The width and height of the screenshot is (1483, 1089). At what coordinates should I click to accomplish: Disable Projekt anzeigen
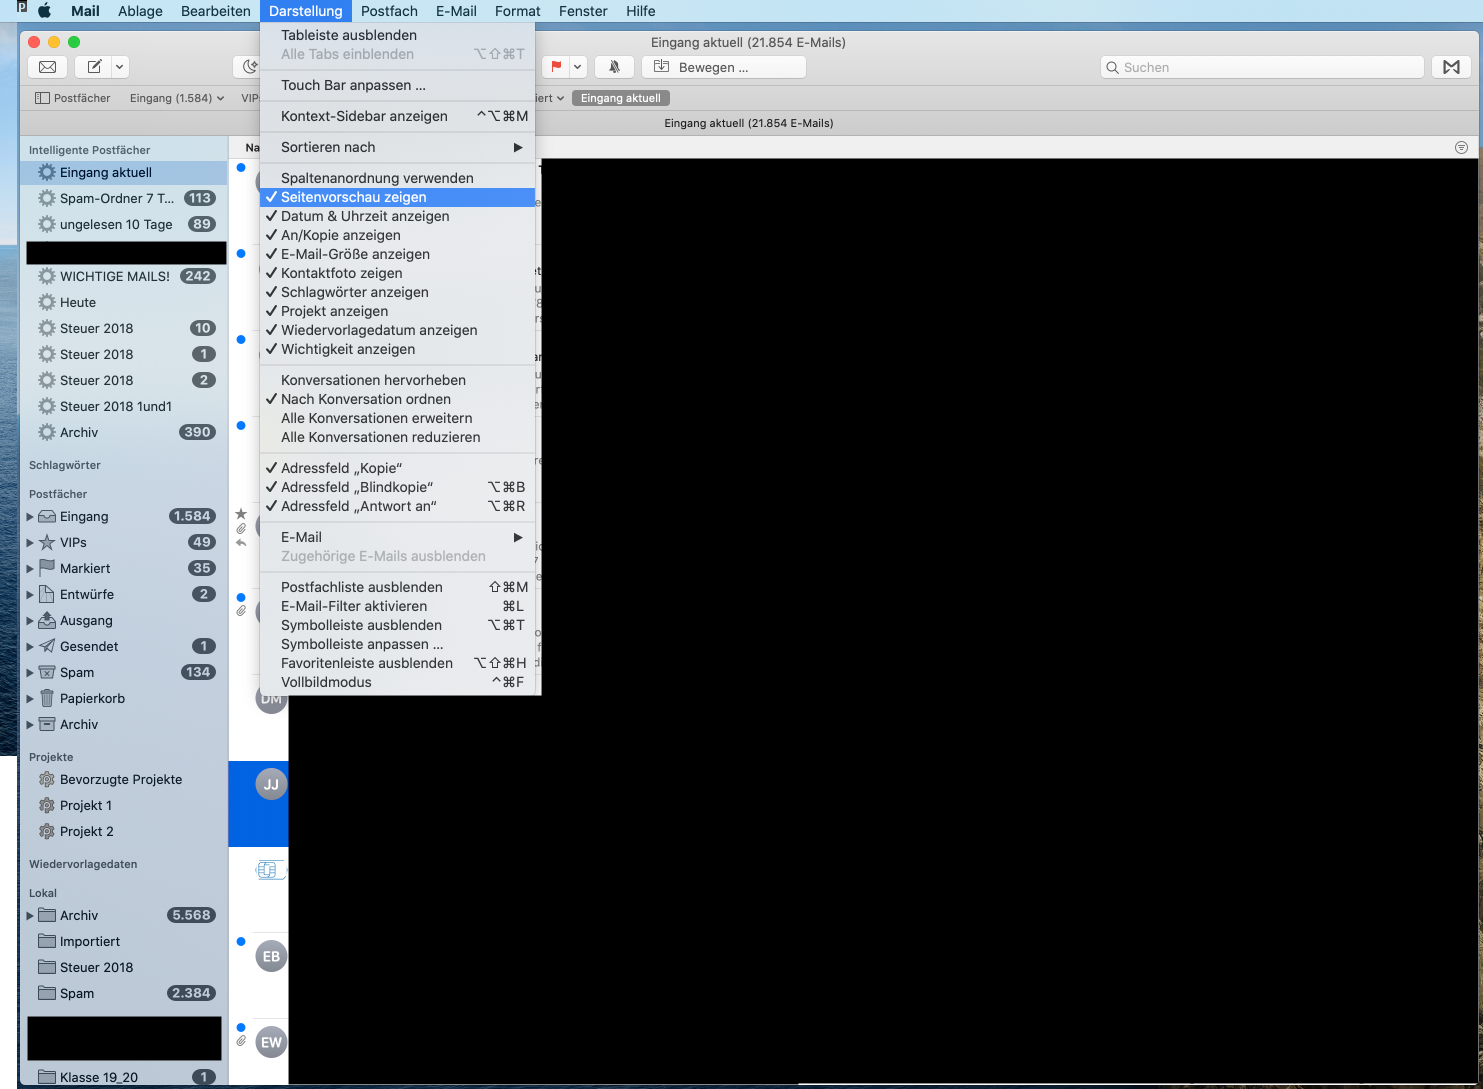(398, 311)
